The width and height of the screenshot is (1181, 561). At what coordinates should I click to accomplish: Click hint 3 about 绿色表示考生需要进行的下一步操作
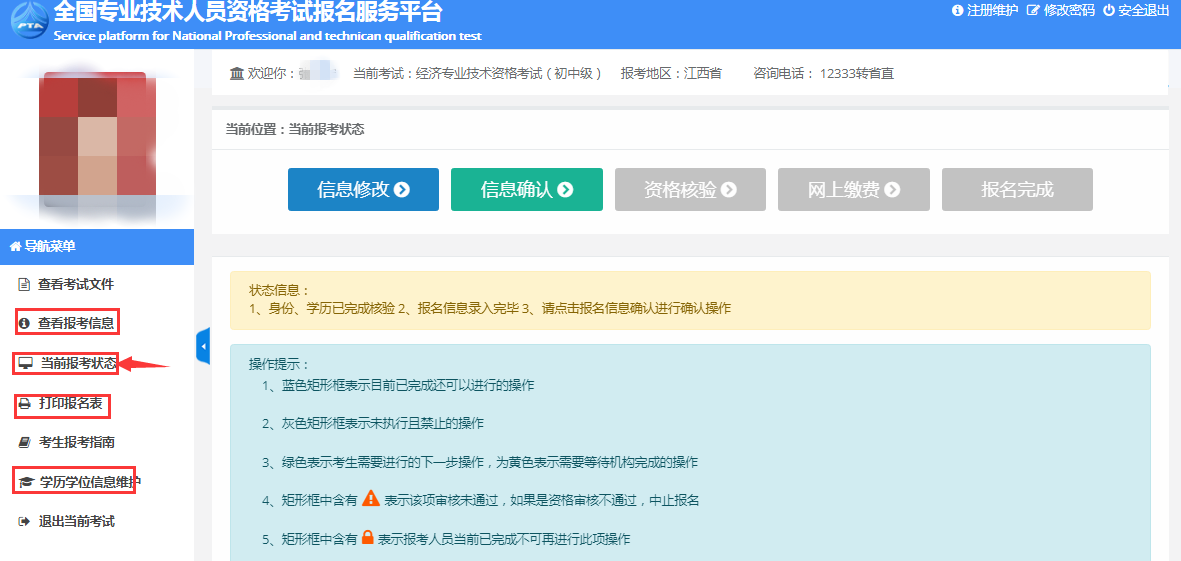(481, 462)
